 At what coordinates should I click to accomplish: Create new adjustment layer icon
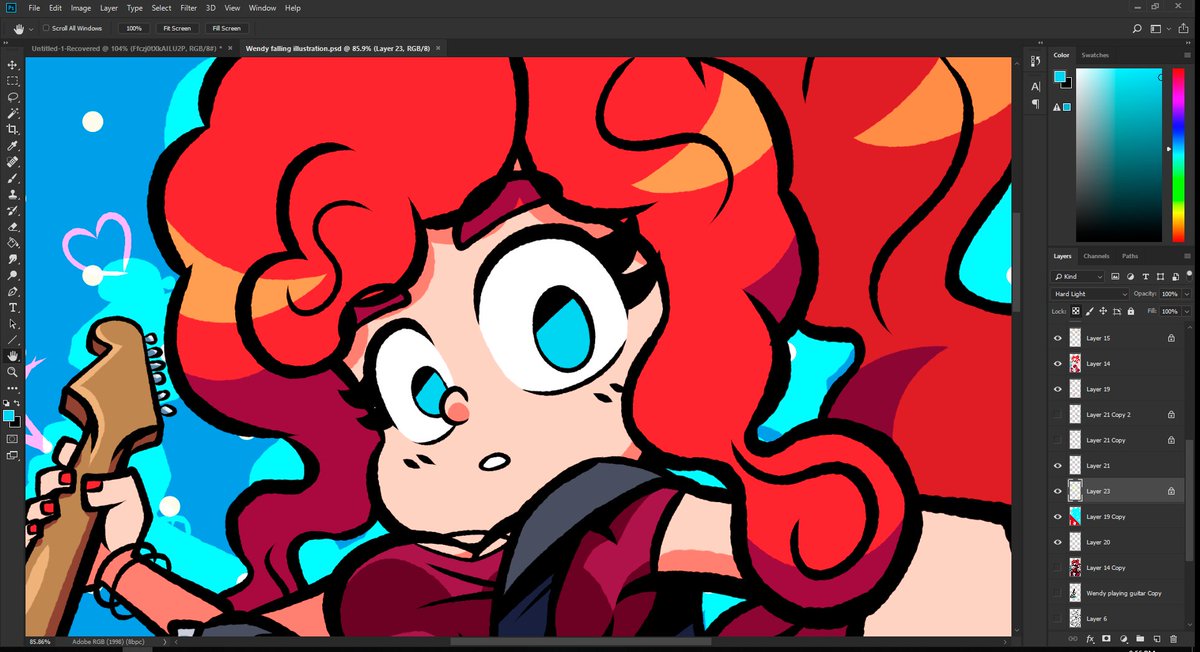coord(1123,638)
